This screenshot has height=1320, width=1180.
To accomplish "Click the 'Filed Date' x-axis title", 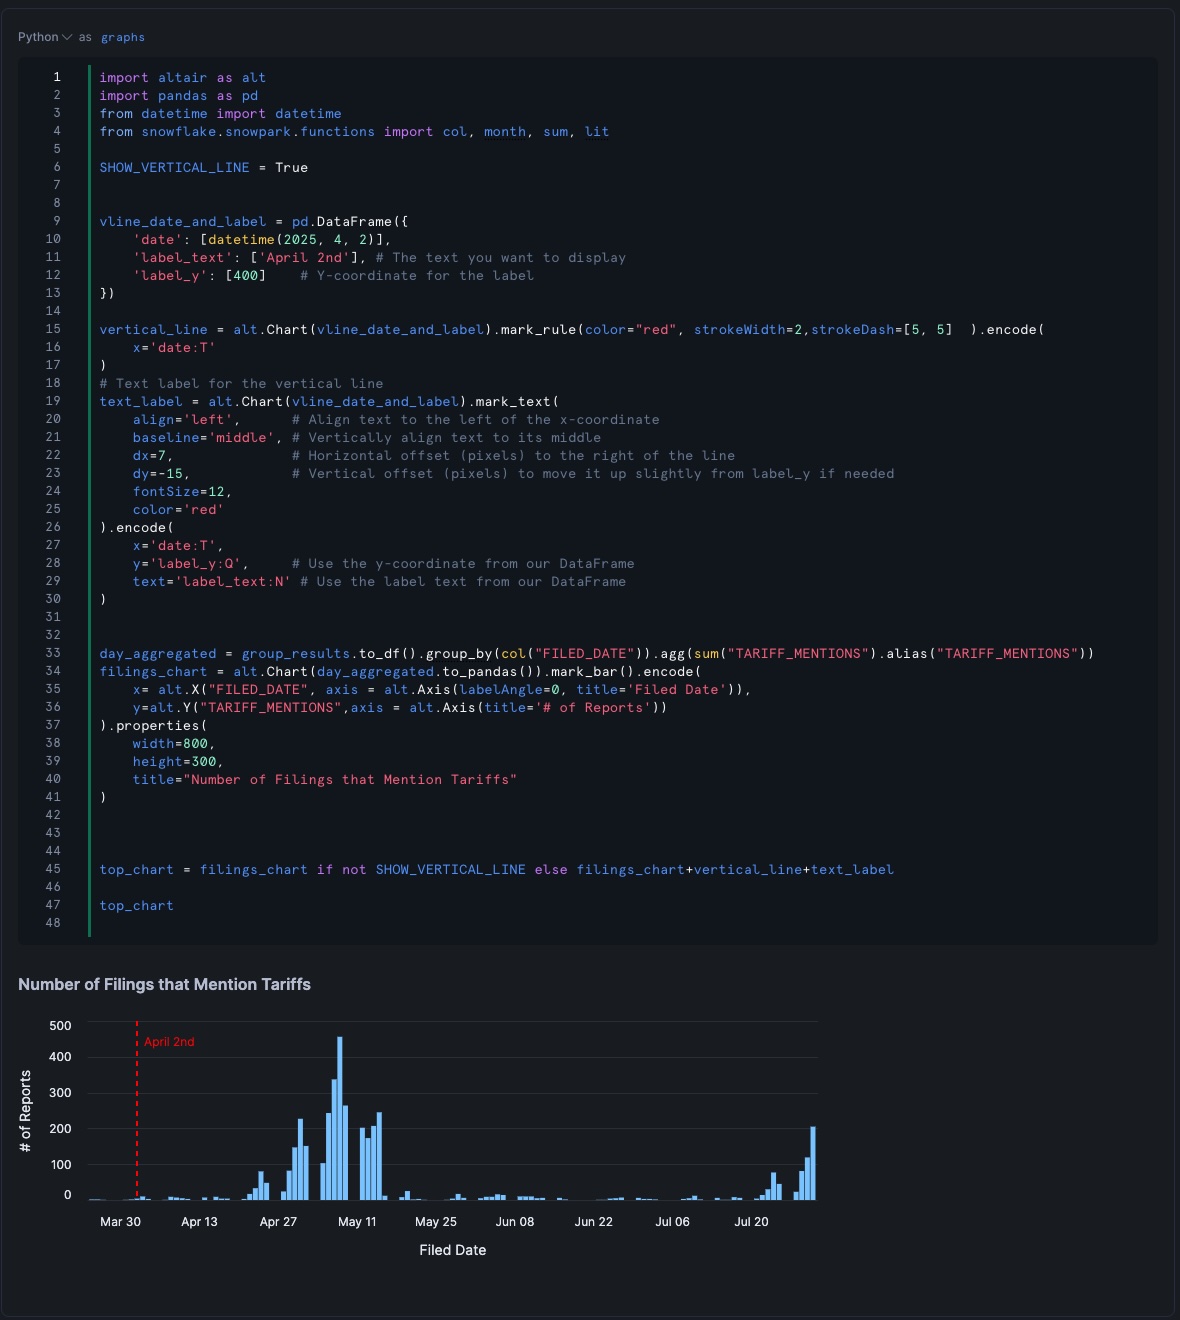I will [452, 1250].
